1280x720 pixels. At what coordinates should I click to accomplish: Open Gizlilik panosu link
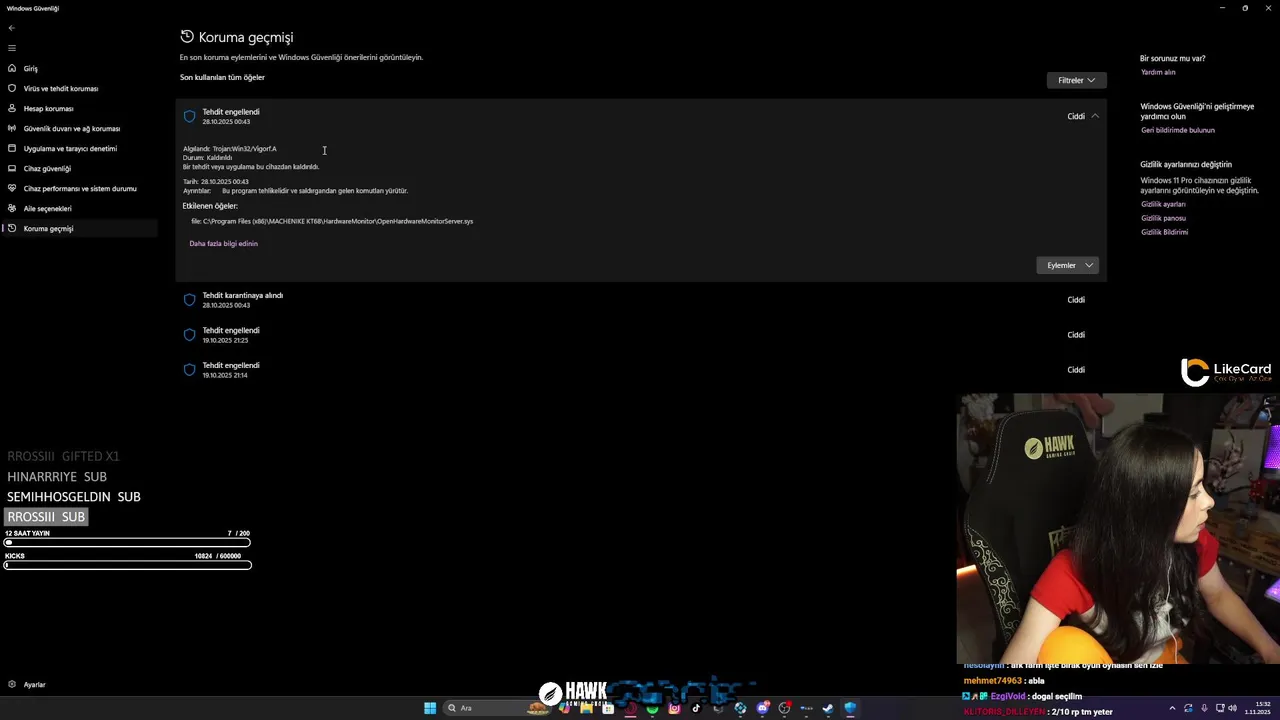(x=1163, y=218)
